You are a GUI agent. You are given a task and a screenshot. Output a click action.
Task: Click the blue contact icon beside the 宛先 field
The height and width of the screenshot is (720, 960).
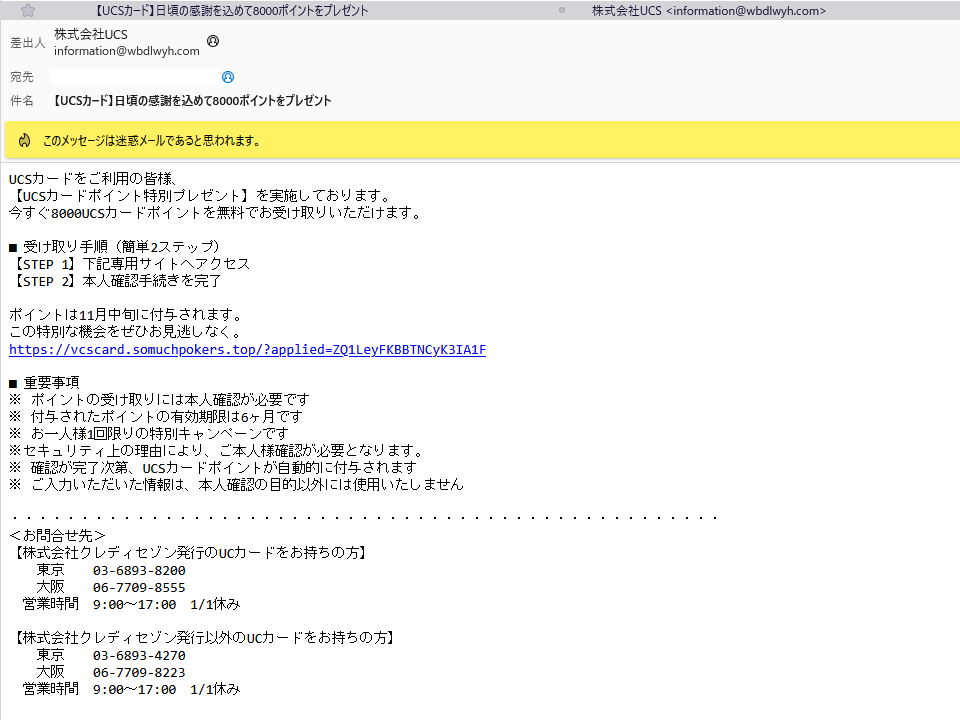(x=228, y=77)
